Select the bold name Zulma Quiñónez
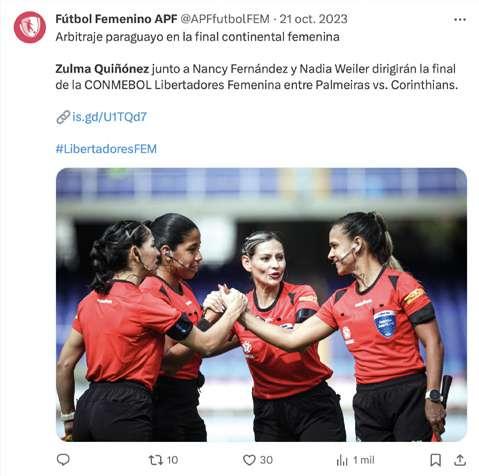This screenshot has height=476, width=479. 102,69
